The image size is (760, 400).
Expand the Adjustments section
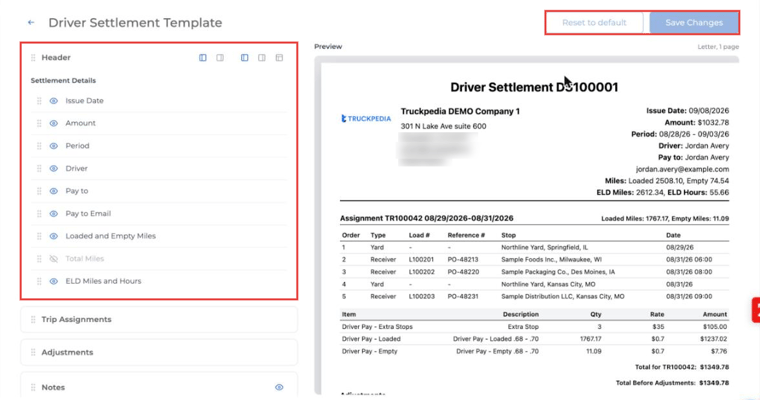[x=159, y=352]
